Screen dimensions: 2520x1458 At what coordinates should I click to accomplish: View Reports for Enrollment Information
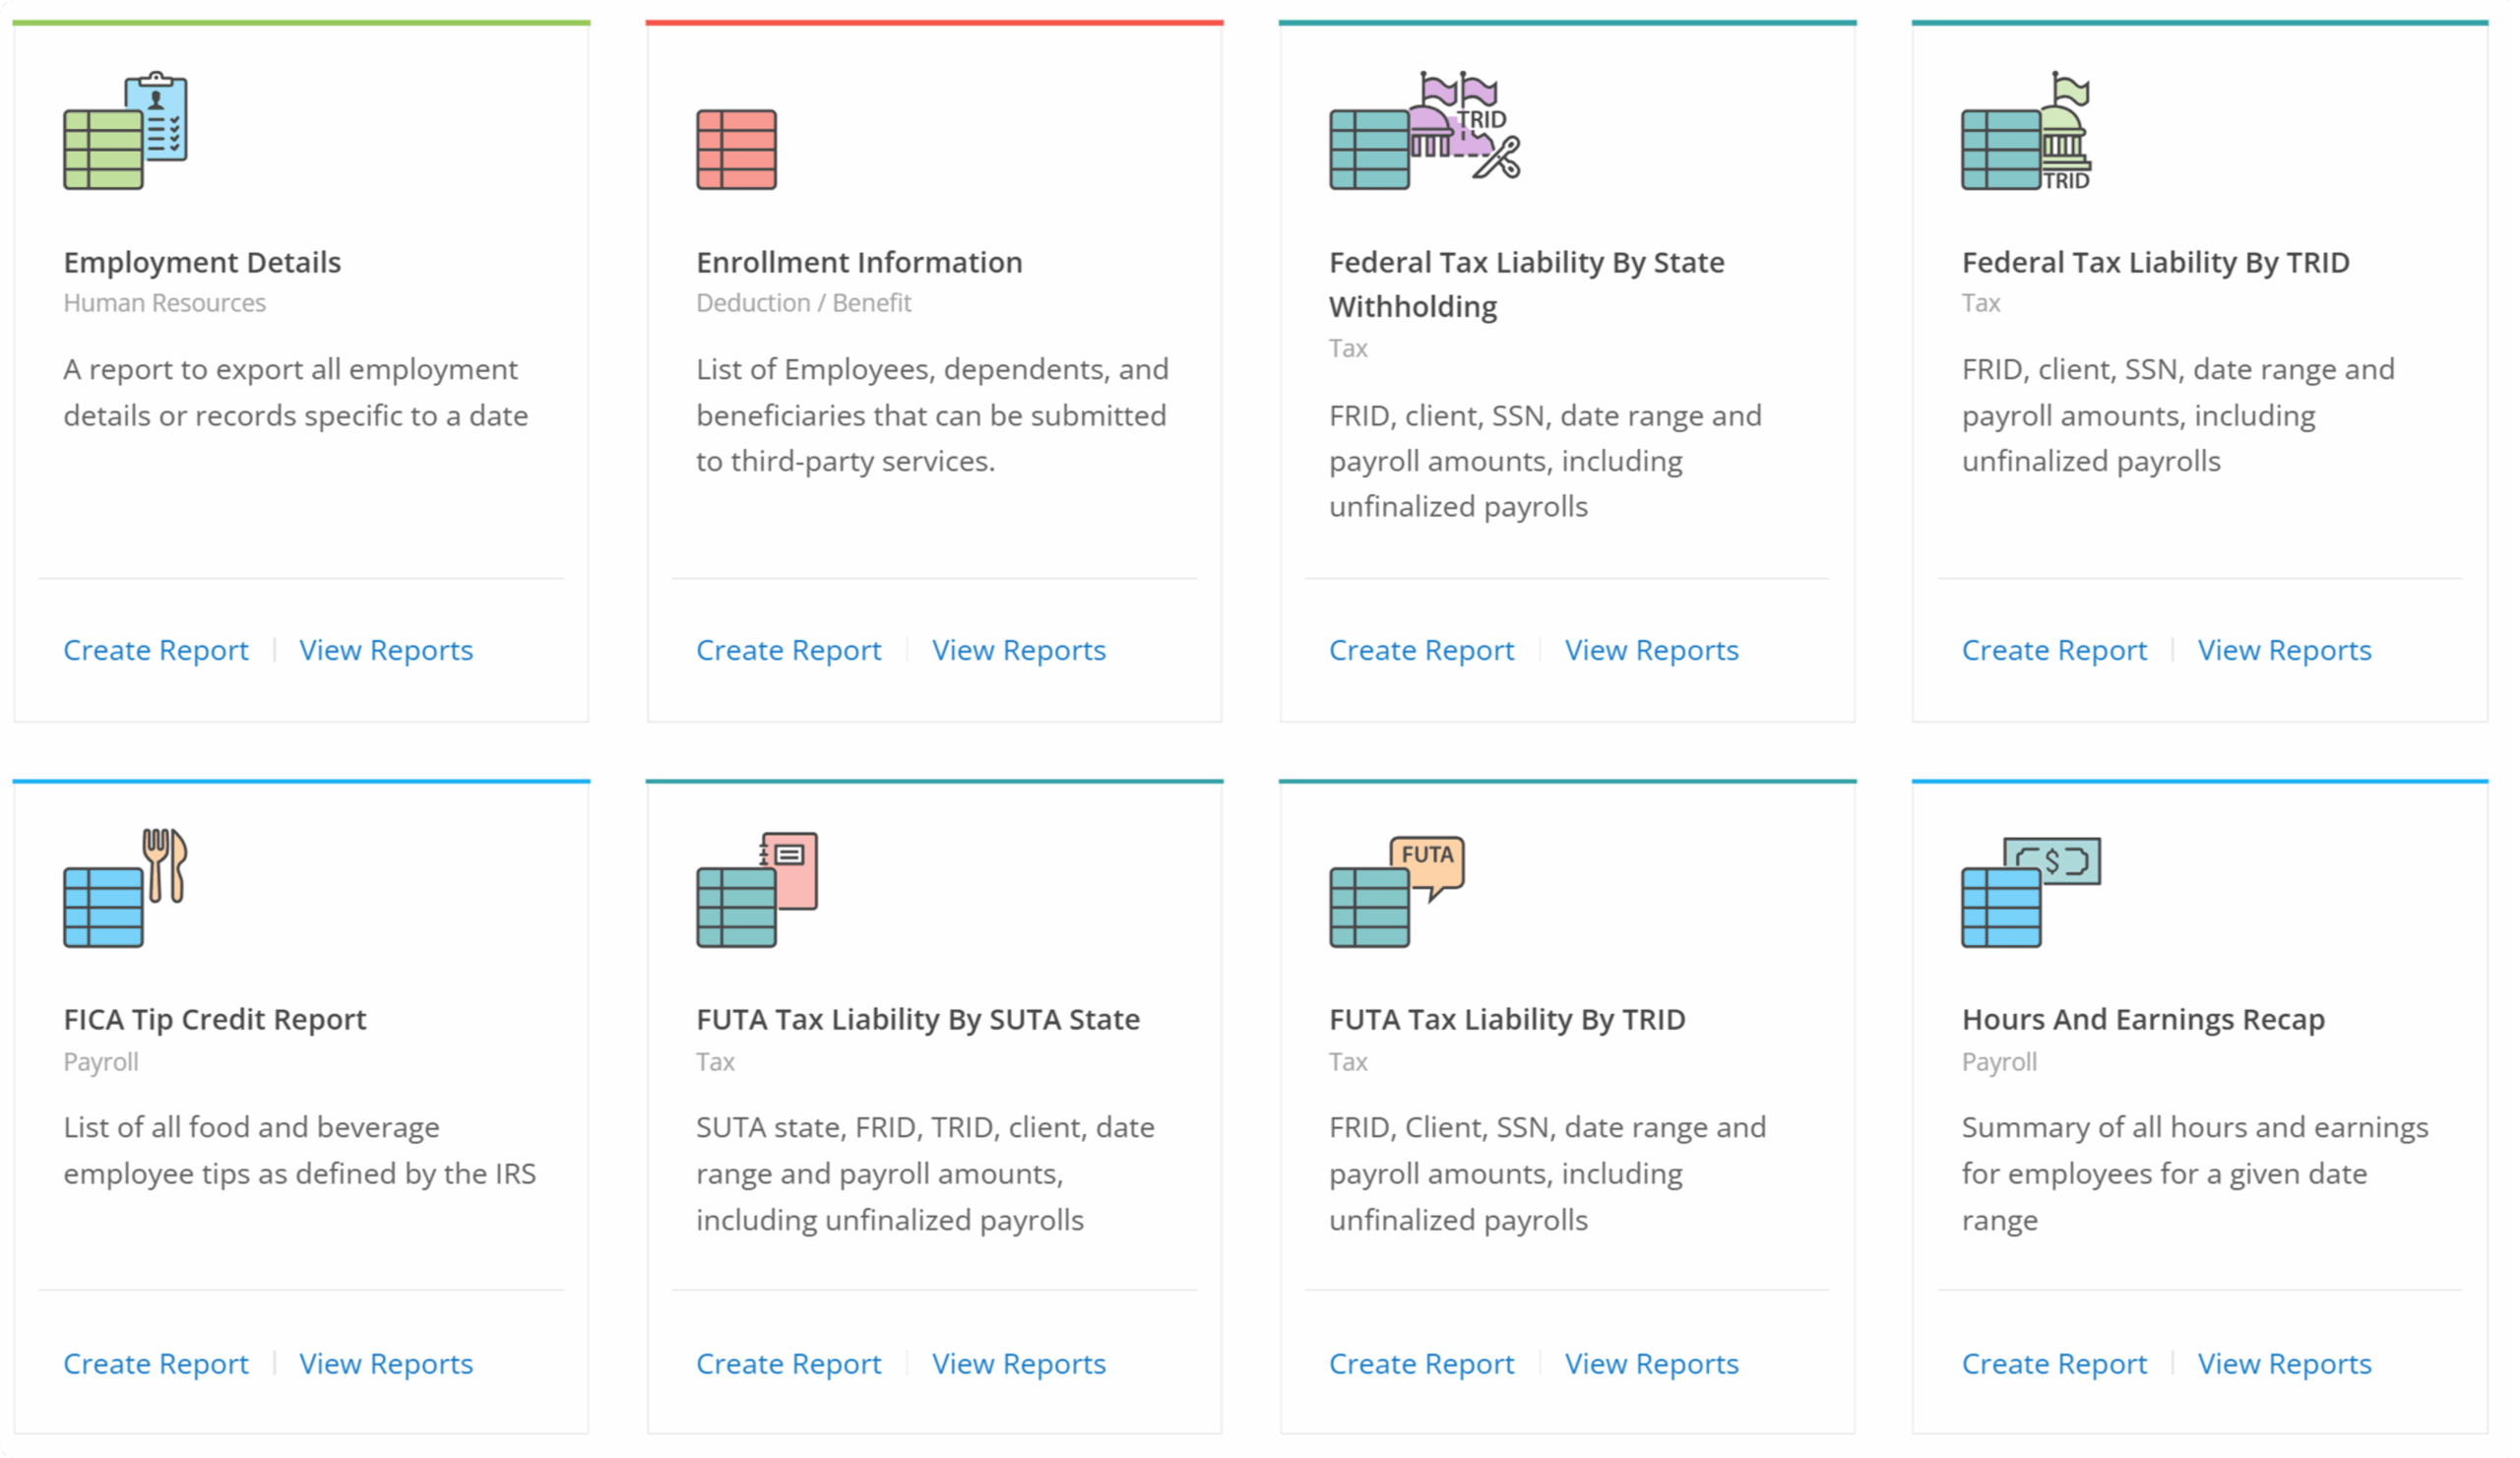(x=1018, y=650)
